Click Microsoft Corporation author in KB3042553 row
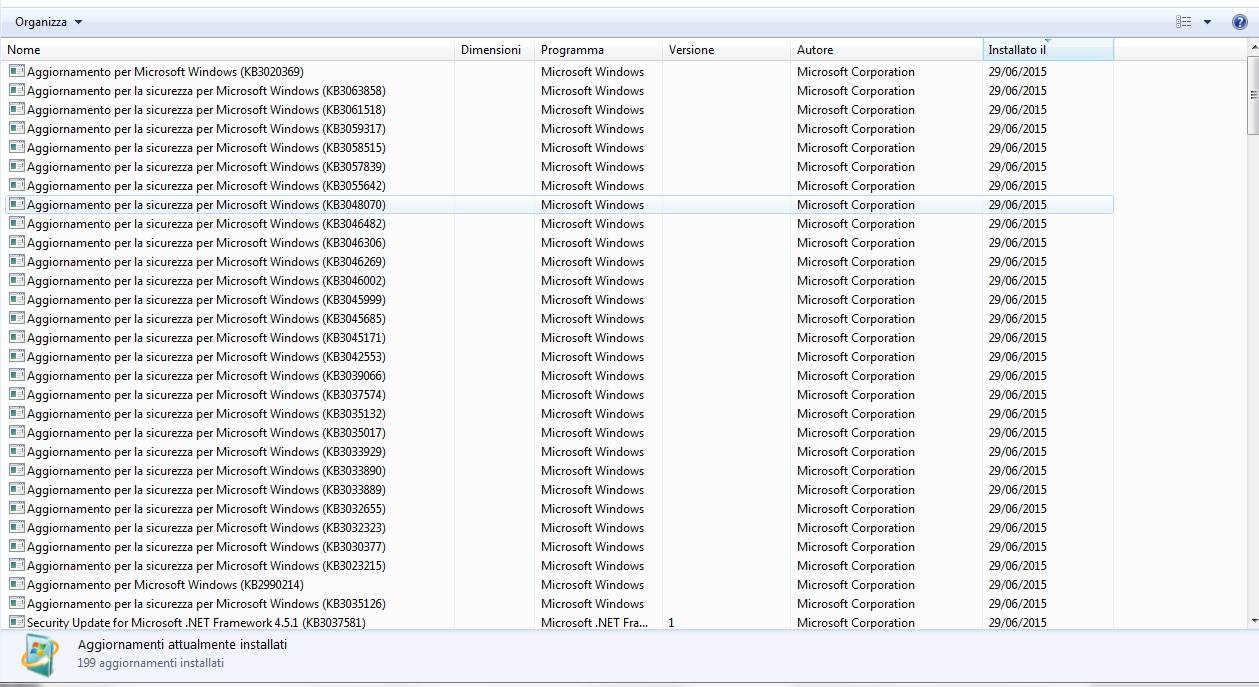Image resolution: width=1259 pixels, height=687 pixels. [856, 357]
